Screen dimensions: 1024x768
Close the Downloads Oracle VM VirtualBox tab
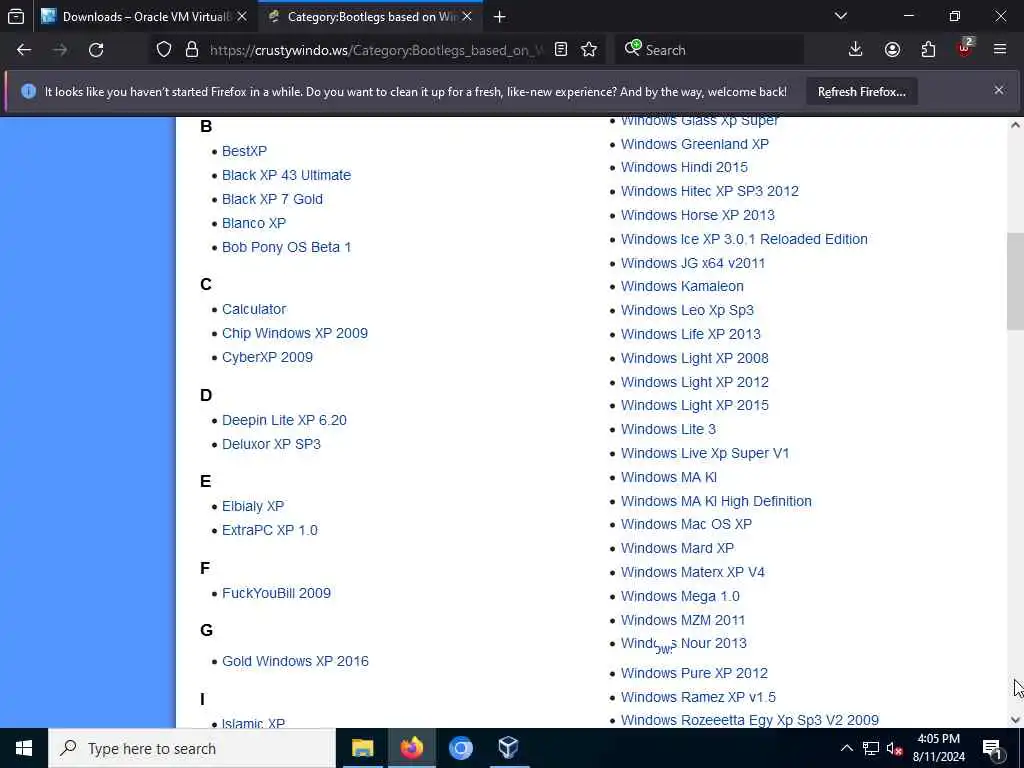tap(242, 16)
